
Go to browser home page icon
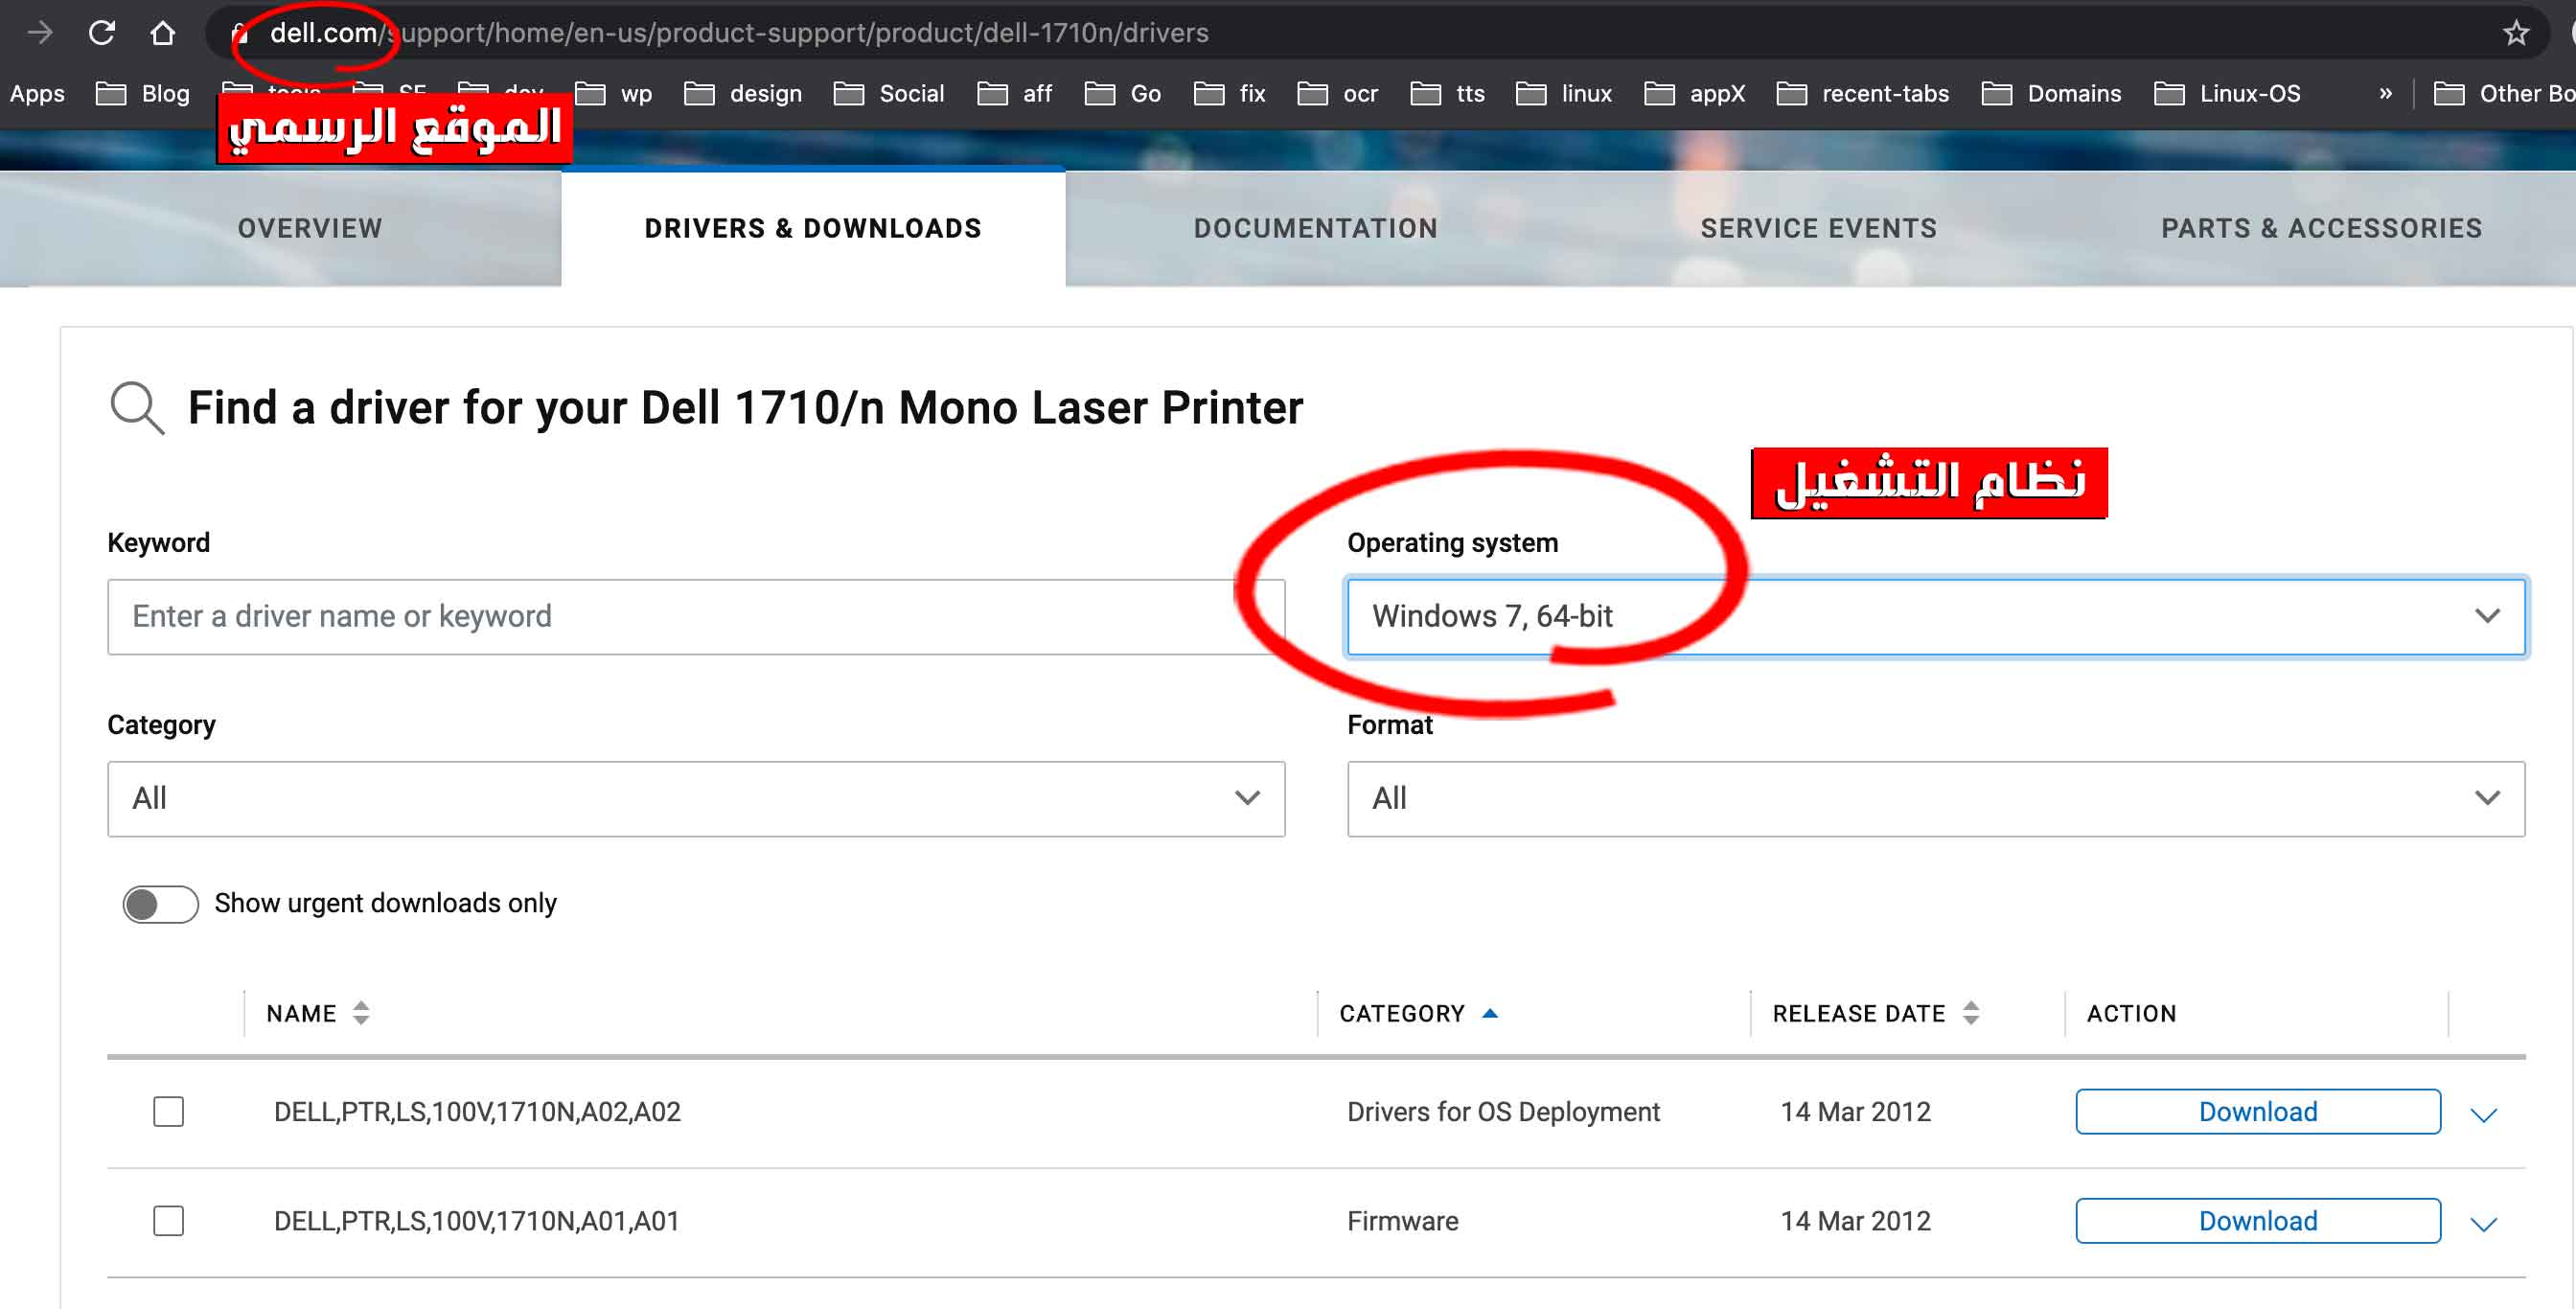(x=163, y=33)
